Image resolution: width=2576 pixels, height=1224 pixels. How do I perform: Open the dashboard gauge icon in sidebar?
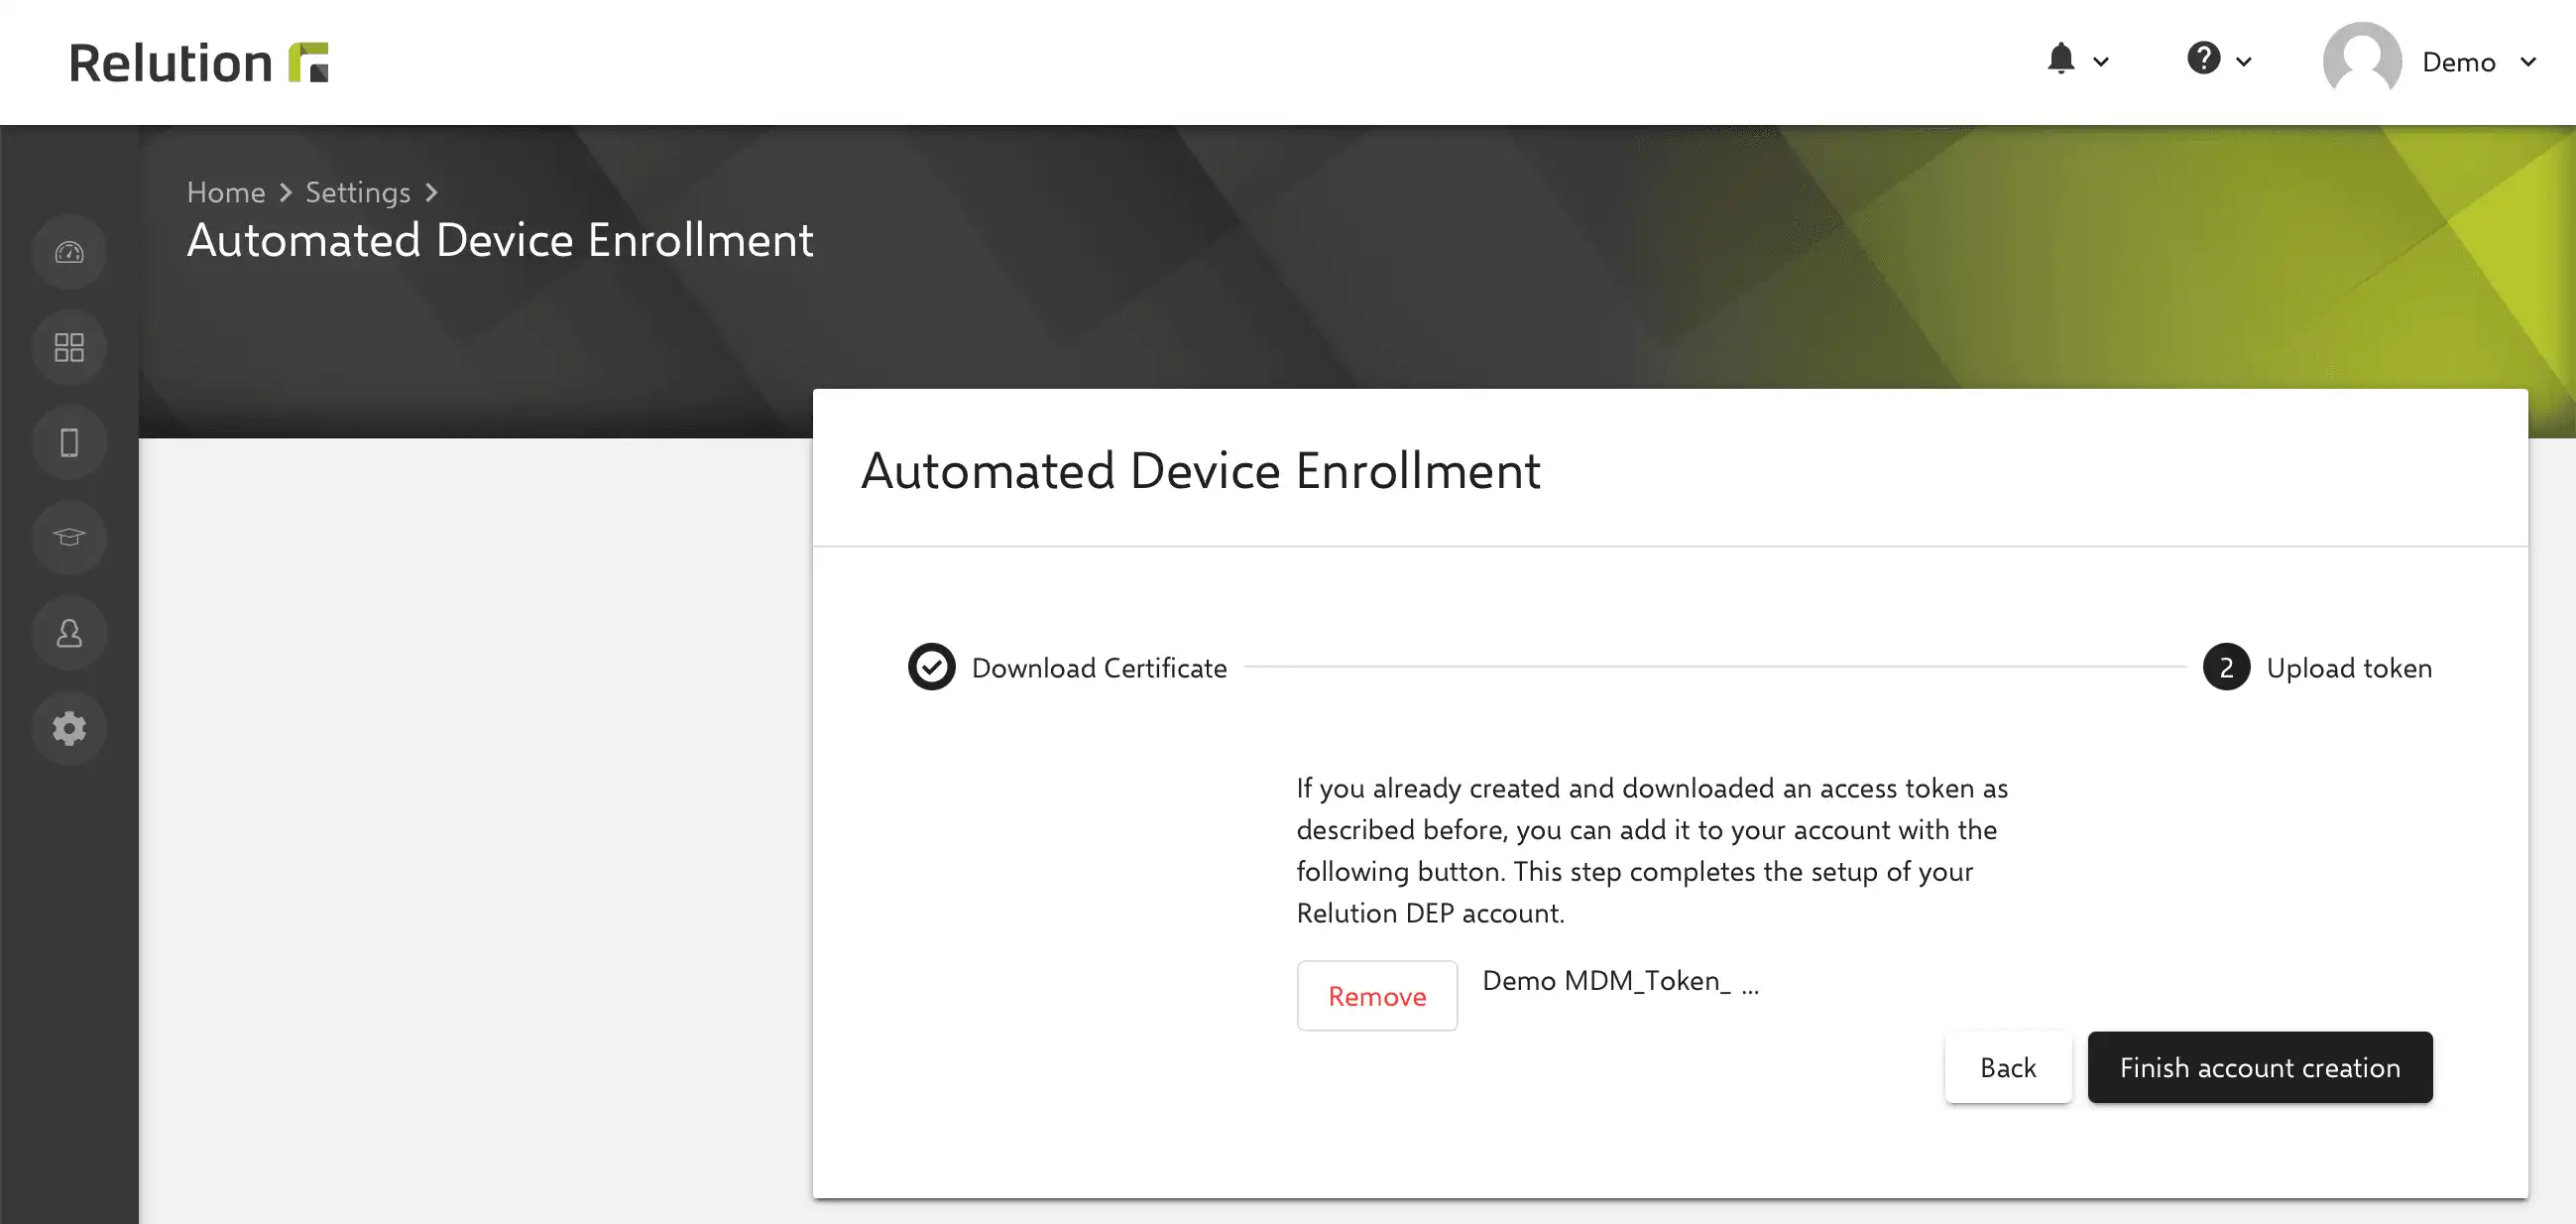(69, 252)
